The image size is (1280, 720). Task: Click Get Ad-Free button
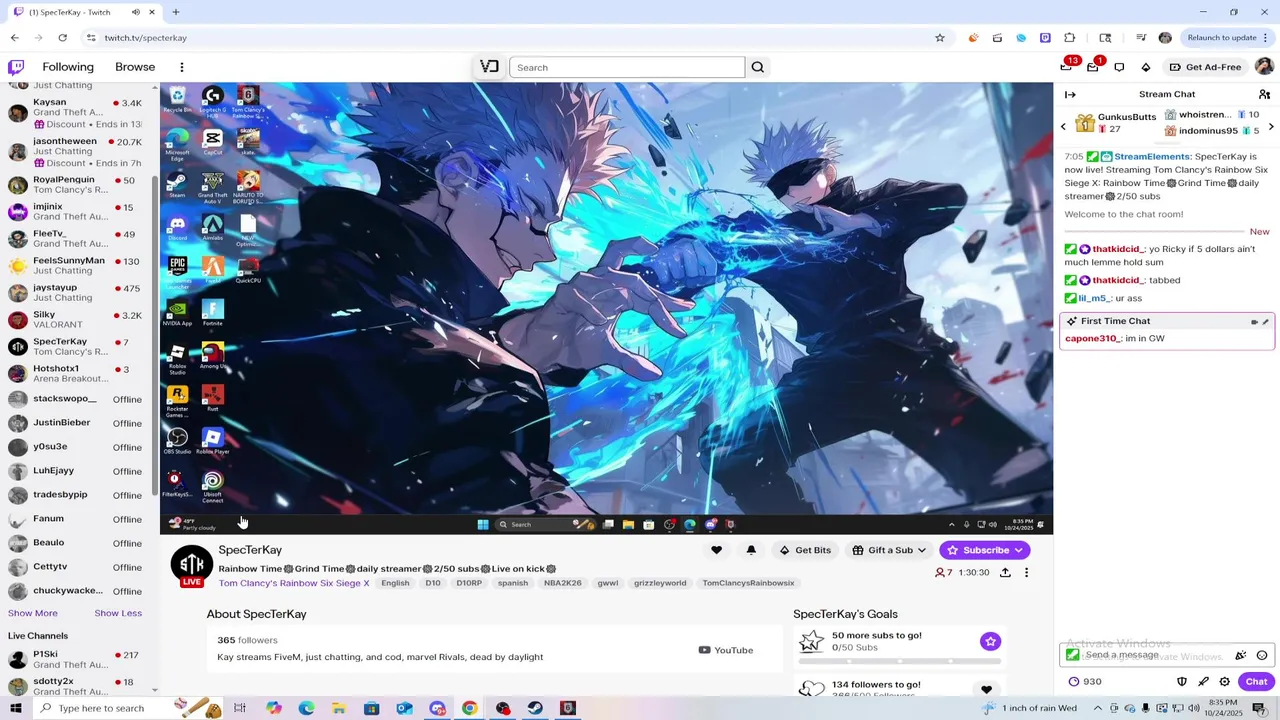coord(1205,67)
